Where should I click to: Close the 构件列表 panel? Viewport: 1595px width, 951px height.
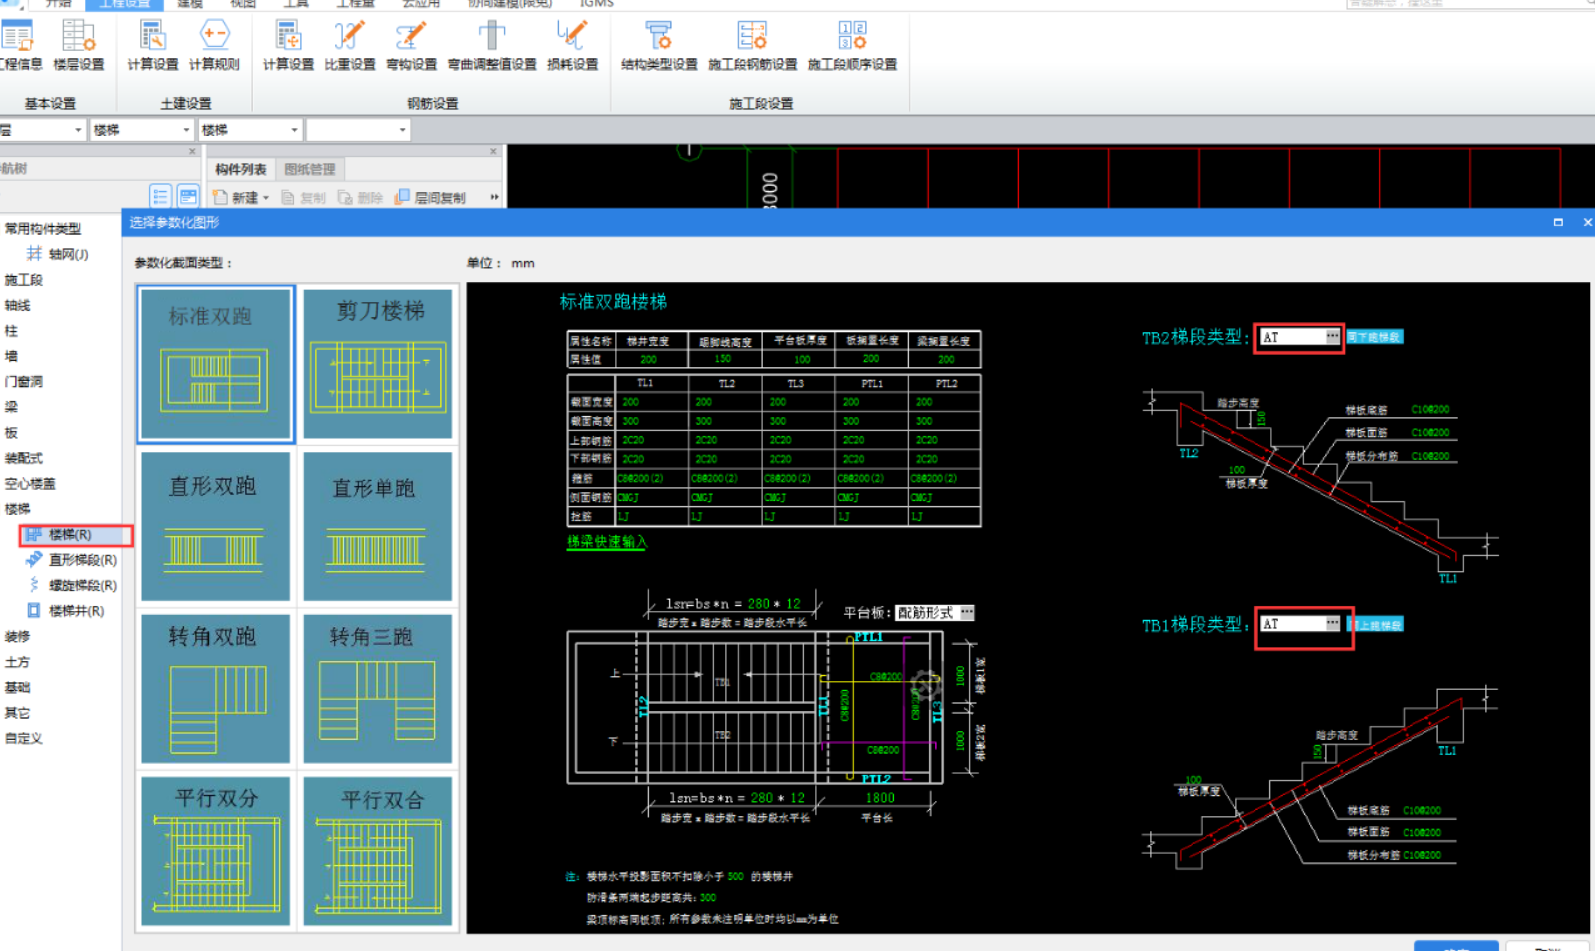(x=493, y=151)
